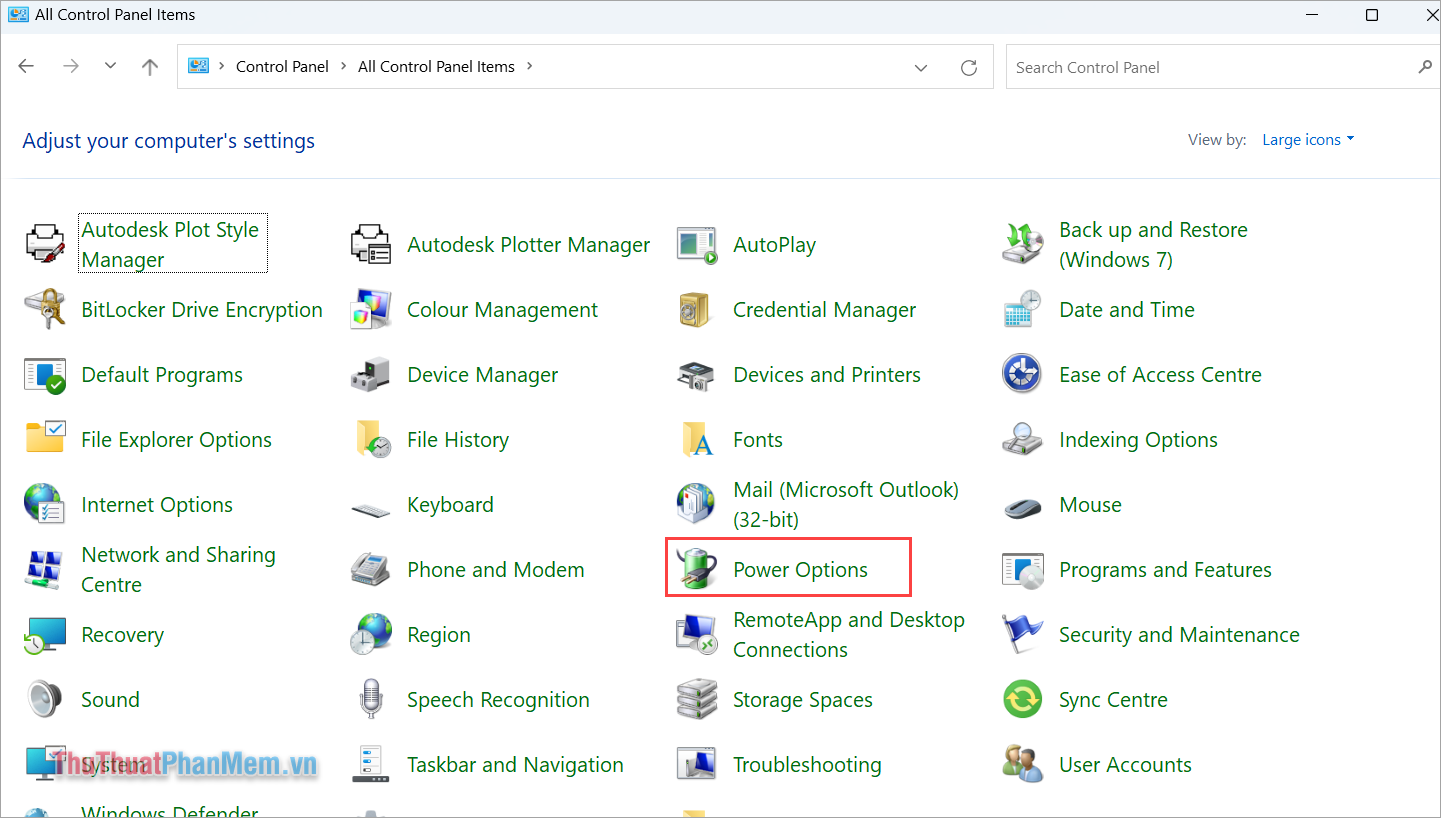
Task: Select the Control Panel breadcrumb
Action: tap(282, 66)
